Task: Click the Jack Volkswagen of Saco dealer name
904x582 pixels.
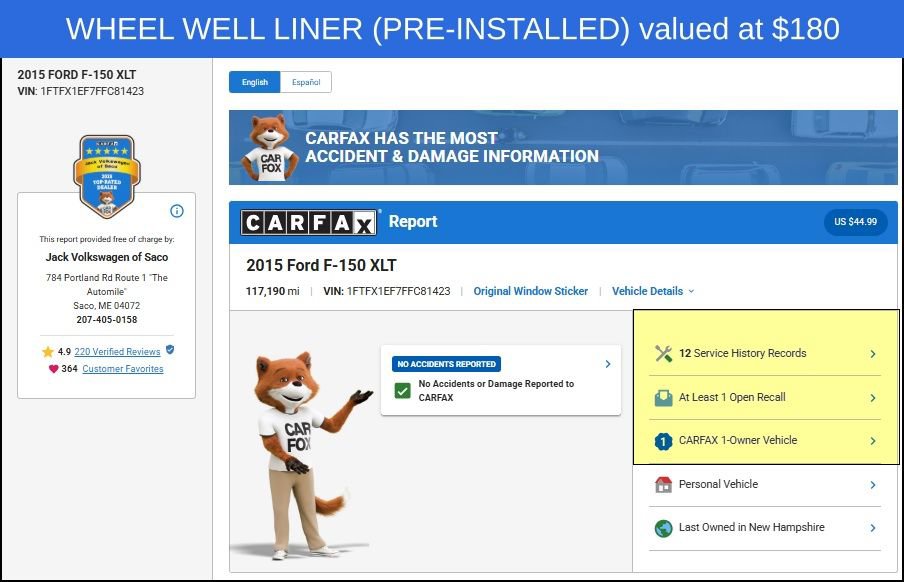Action: coord(107,257)
